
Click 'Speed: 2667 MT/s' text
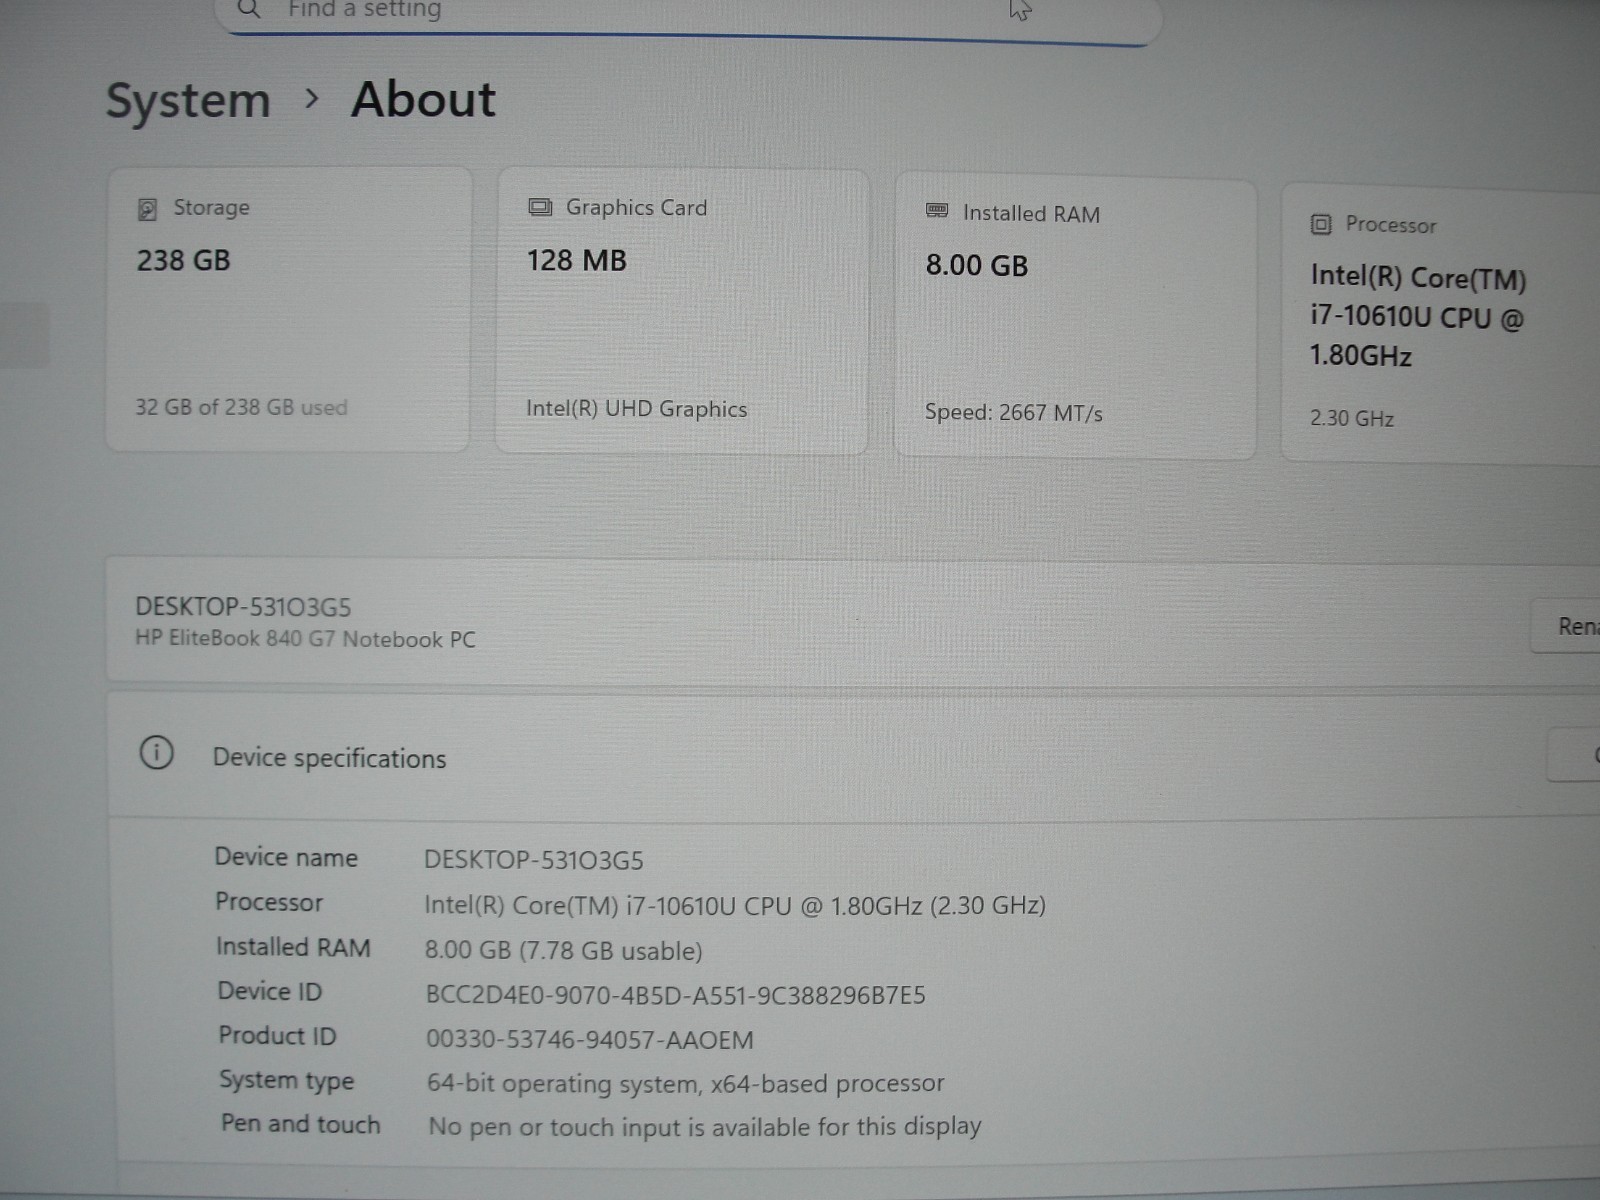(x=1014, y=413)
